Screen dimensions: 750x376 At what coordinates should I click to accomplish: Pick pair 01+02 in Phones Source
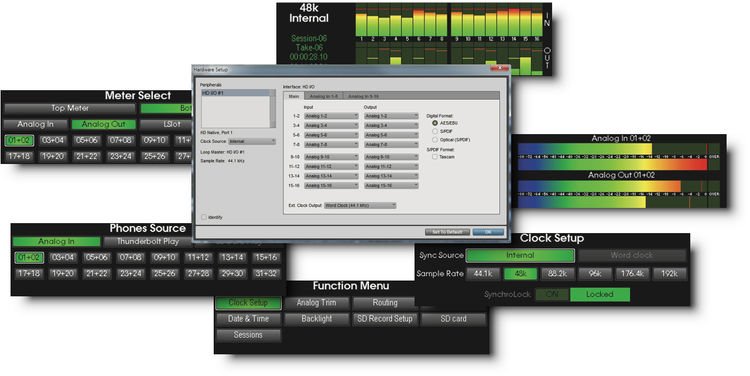(29, 257)
